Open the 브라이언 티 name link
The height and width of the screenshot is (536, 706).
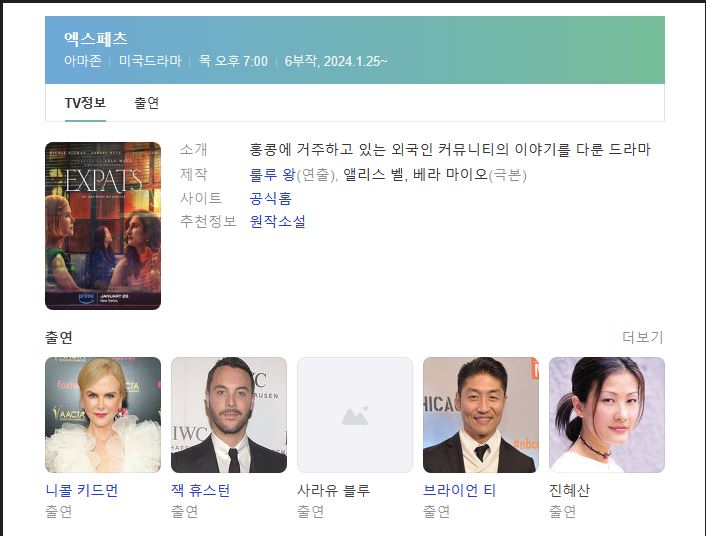coord(460,490)
